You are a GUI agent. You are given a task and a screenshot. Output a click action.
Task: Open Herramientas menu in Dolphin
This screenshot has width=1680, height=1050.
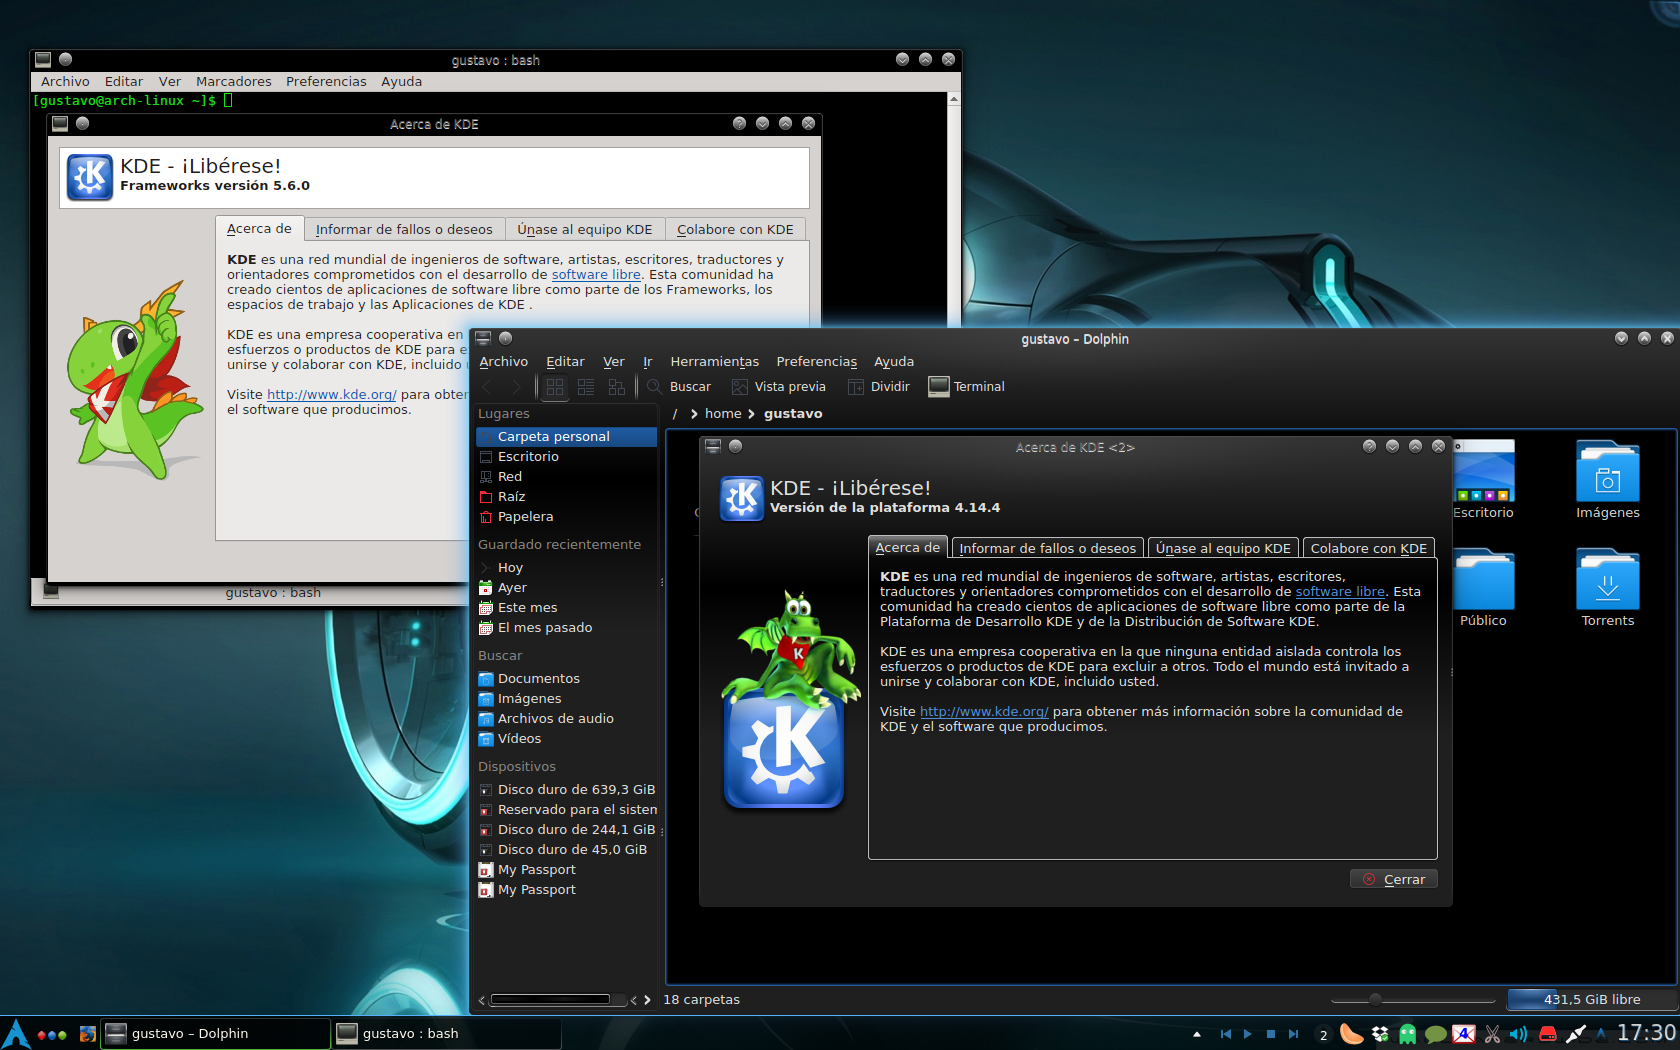pyautogui.click(x=714, y=362)
